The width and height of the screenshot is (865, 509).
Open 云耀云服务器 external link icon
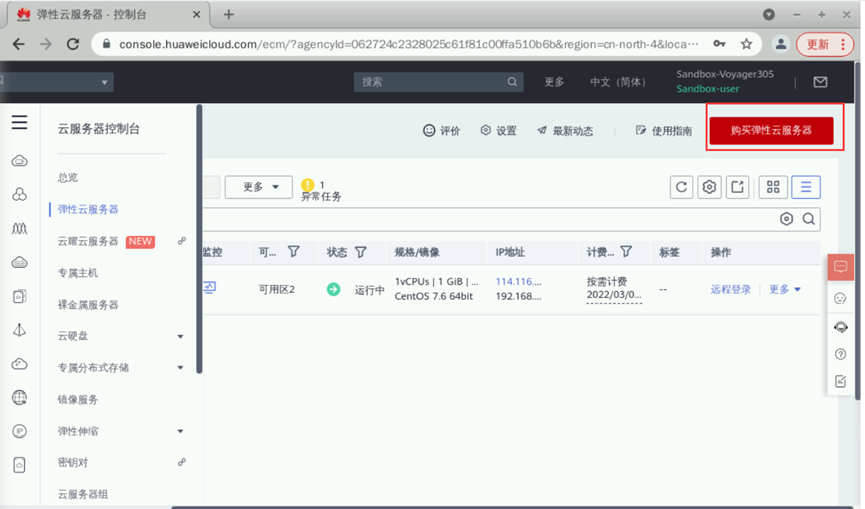point(181,241)
